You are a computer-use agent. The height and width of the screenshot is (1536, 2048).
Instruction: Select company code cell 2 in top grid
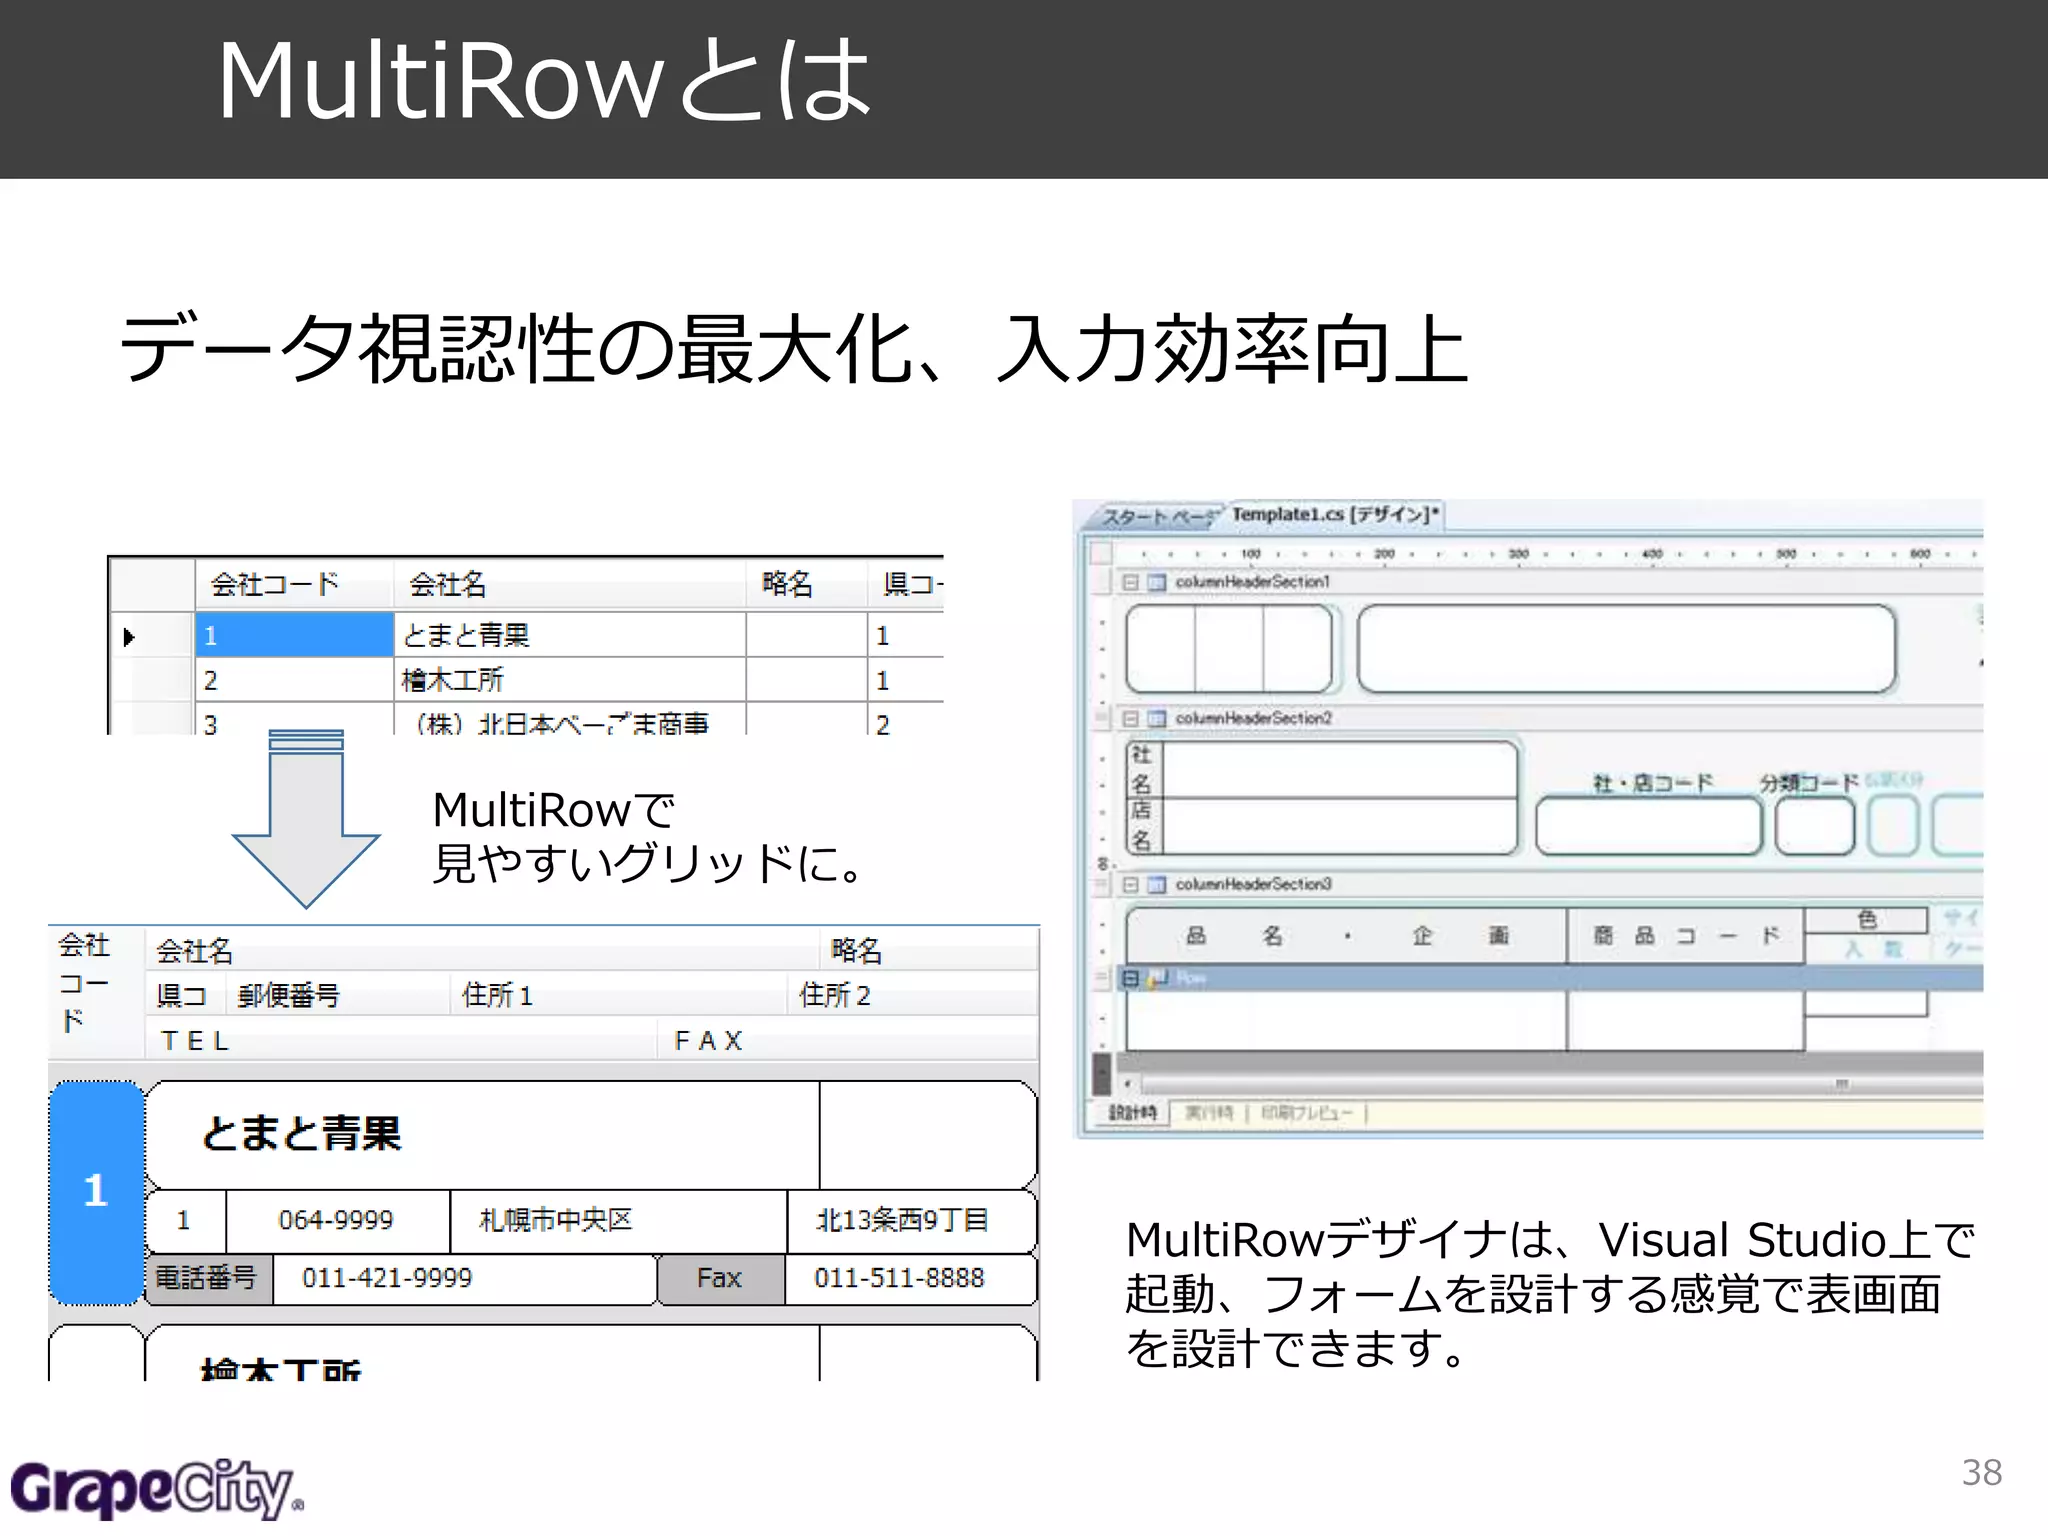point(294,680)
